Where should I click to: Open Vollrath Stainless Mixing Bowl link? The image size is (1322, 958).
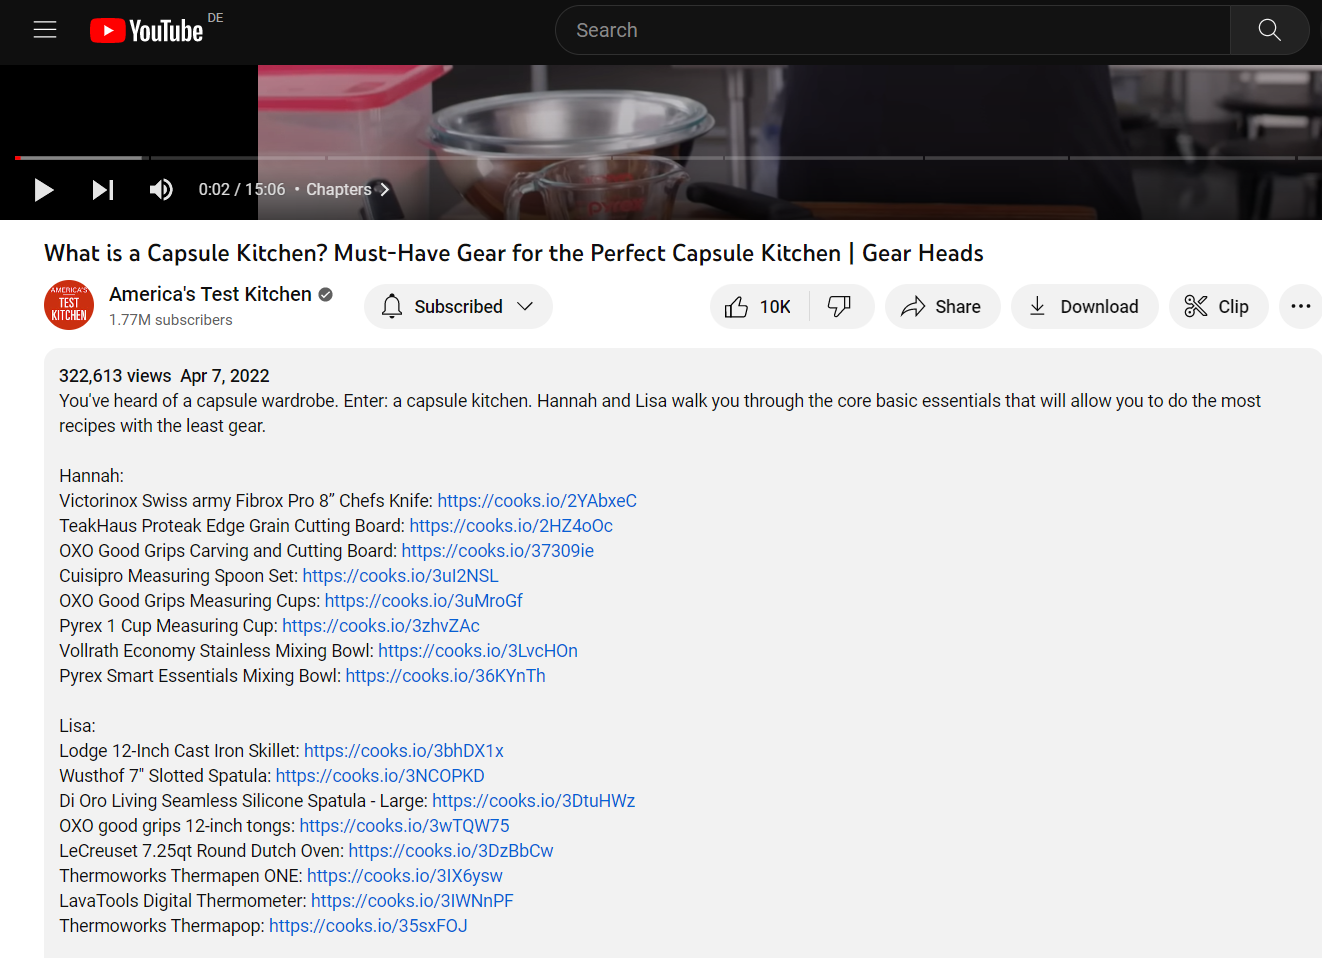[478, 651]
